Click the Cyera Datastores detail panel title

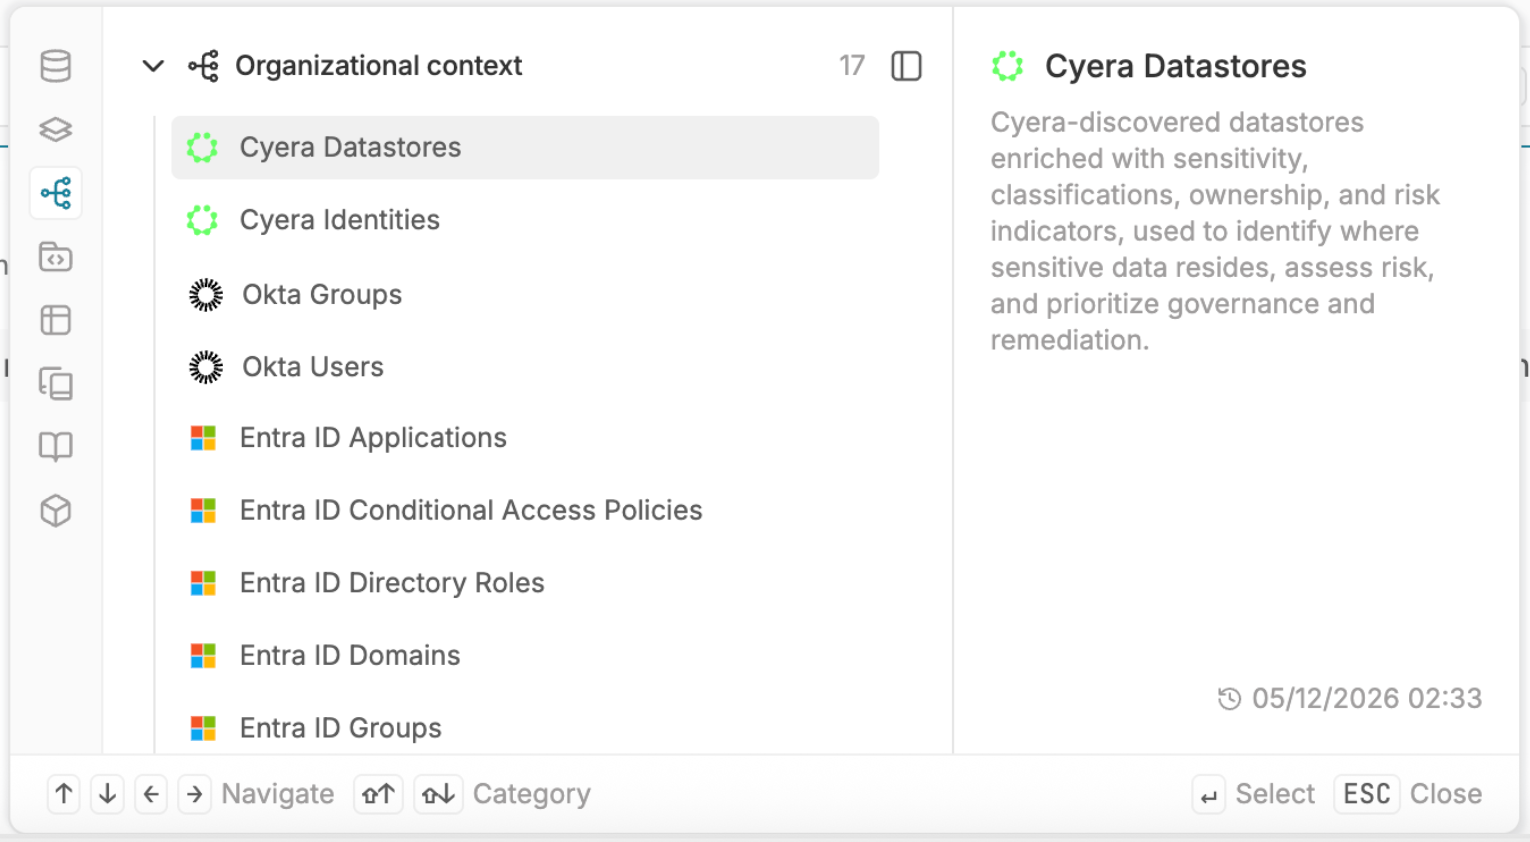coord(1176,66)
